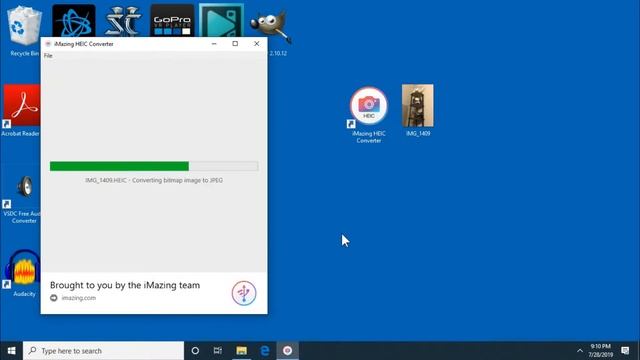
Task: Click the 'Type here to search' box
Action: [x=104, y=351]
